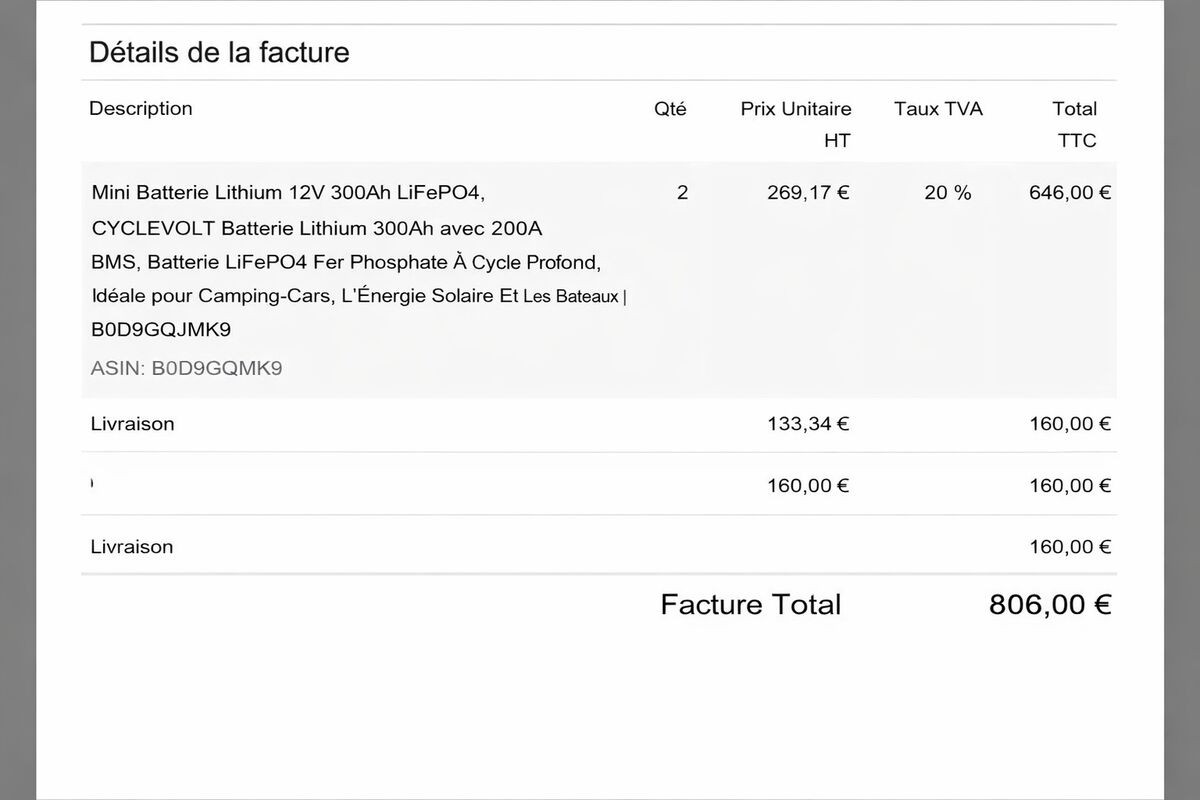The width and height of the screenshot is (1200, 800).
Task: Click the "Détails de la facture" heading
Action: click(219, 52)
